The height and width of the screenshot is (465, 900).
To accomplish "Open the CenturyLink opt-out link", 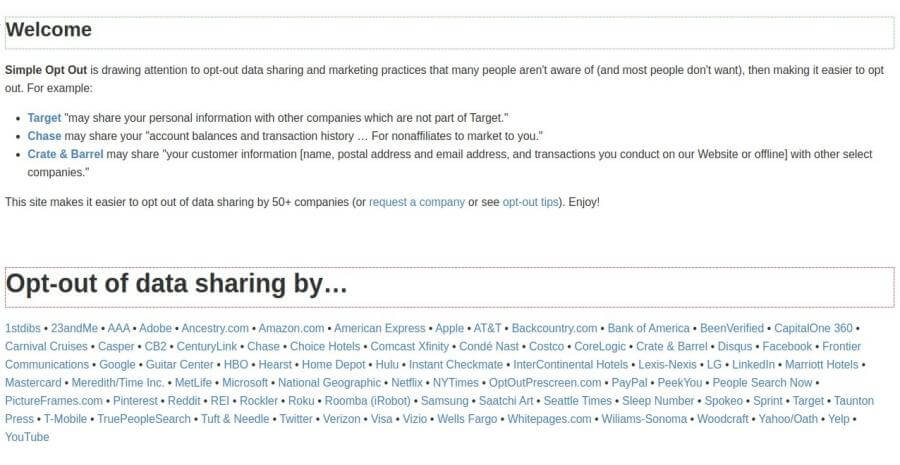I will 207,347.
